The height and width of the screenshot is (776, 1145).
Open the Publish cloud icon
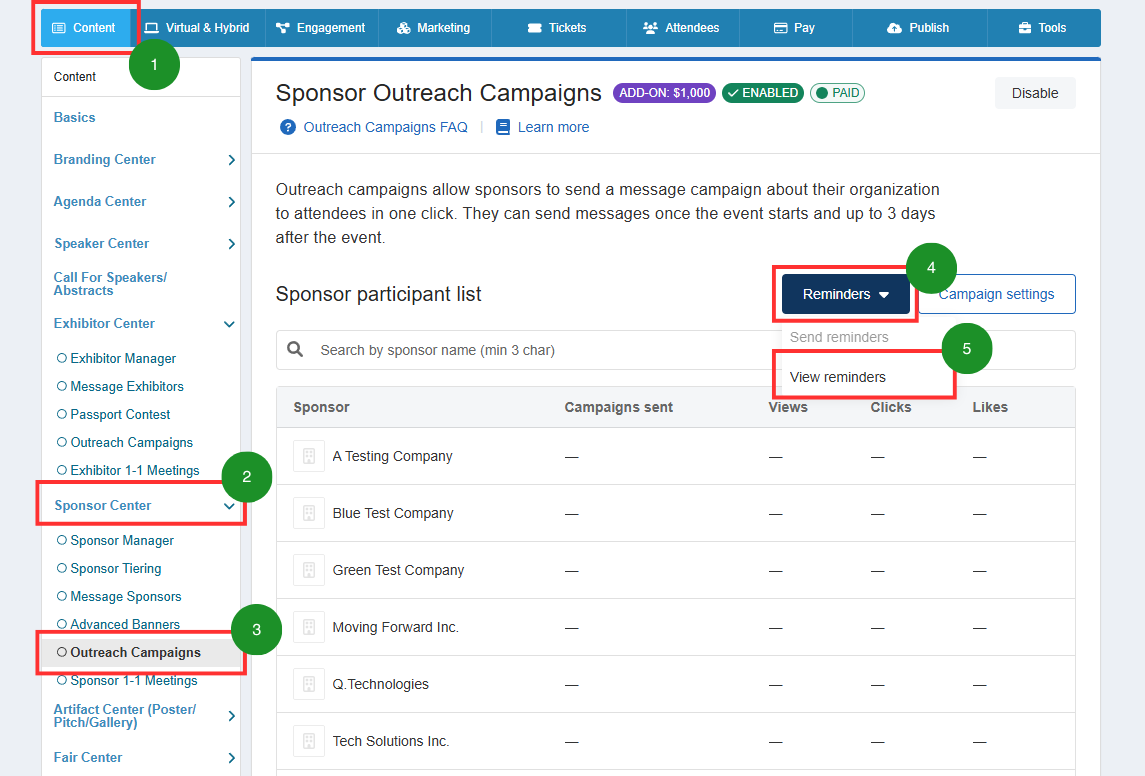coord(896,28)
